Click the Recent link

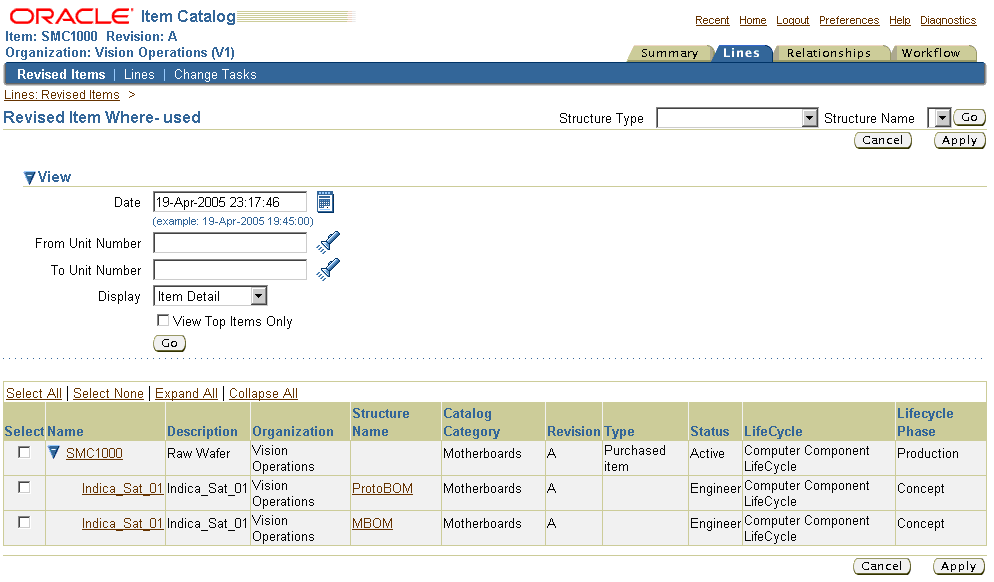[712, 20]
